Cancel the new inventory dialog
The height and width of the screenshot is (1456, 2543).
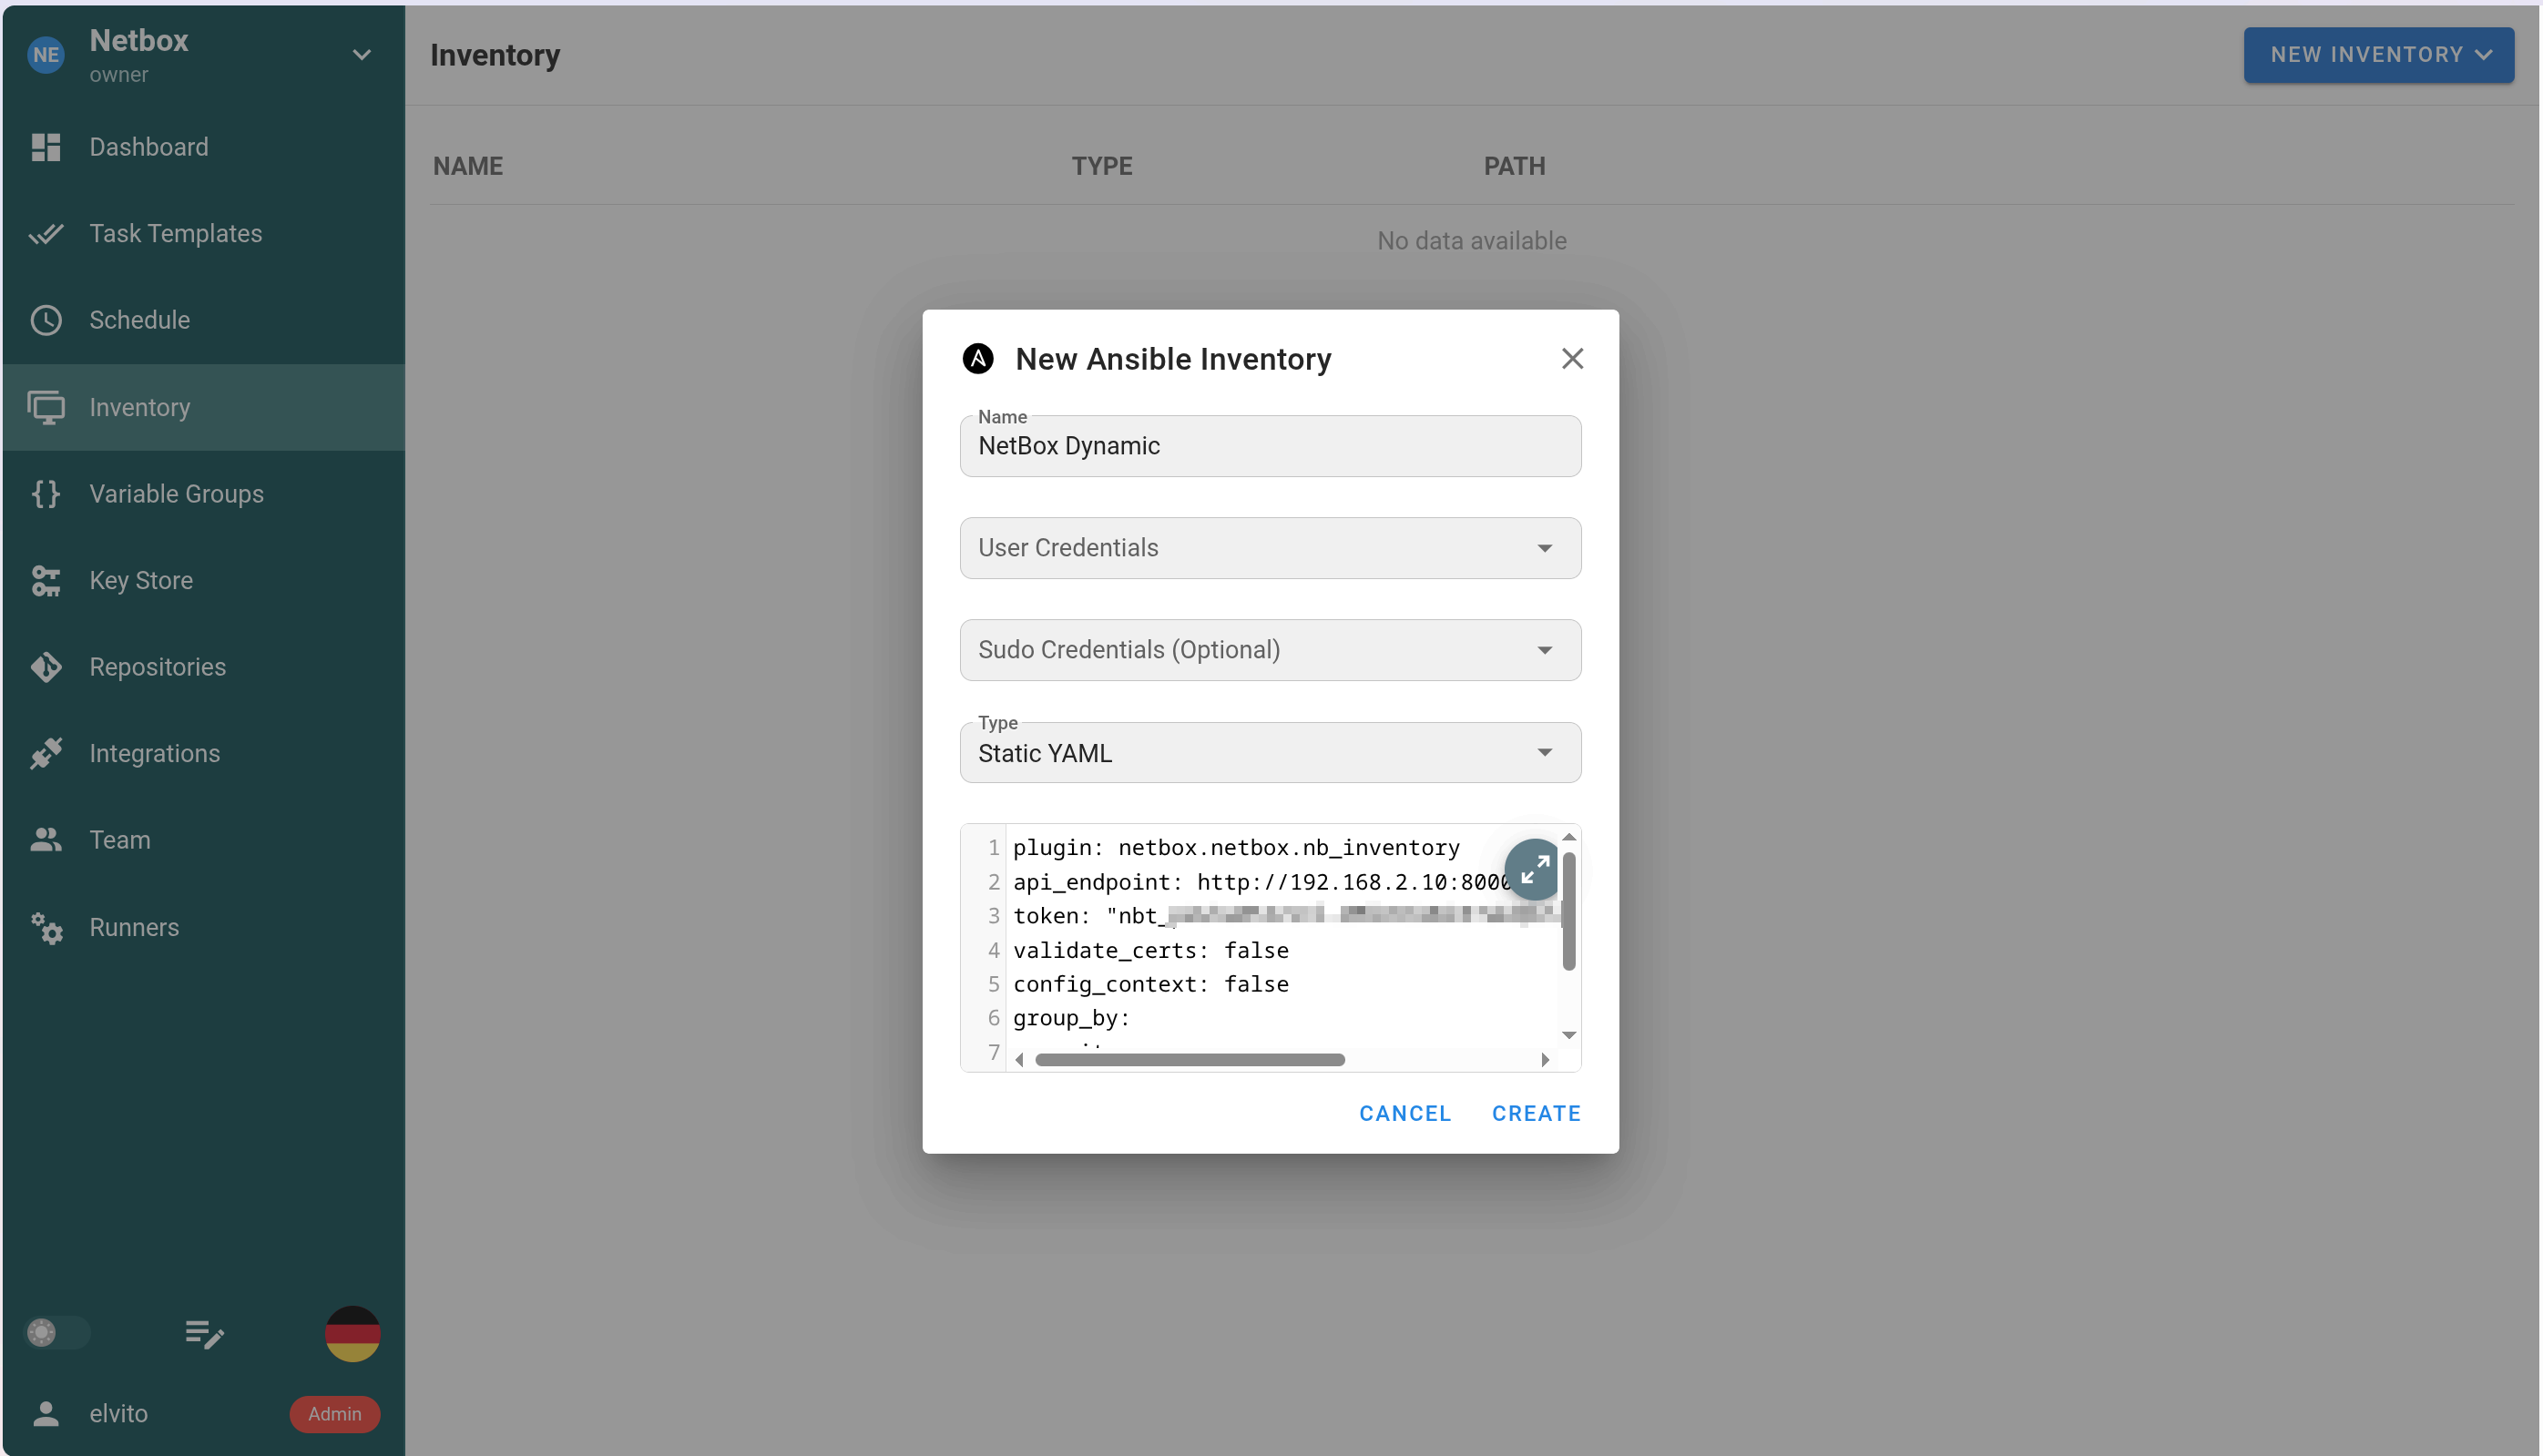pyautogui.click(x=1405, y=1113)
